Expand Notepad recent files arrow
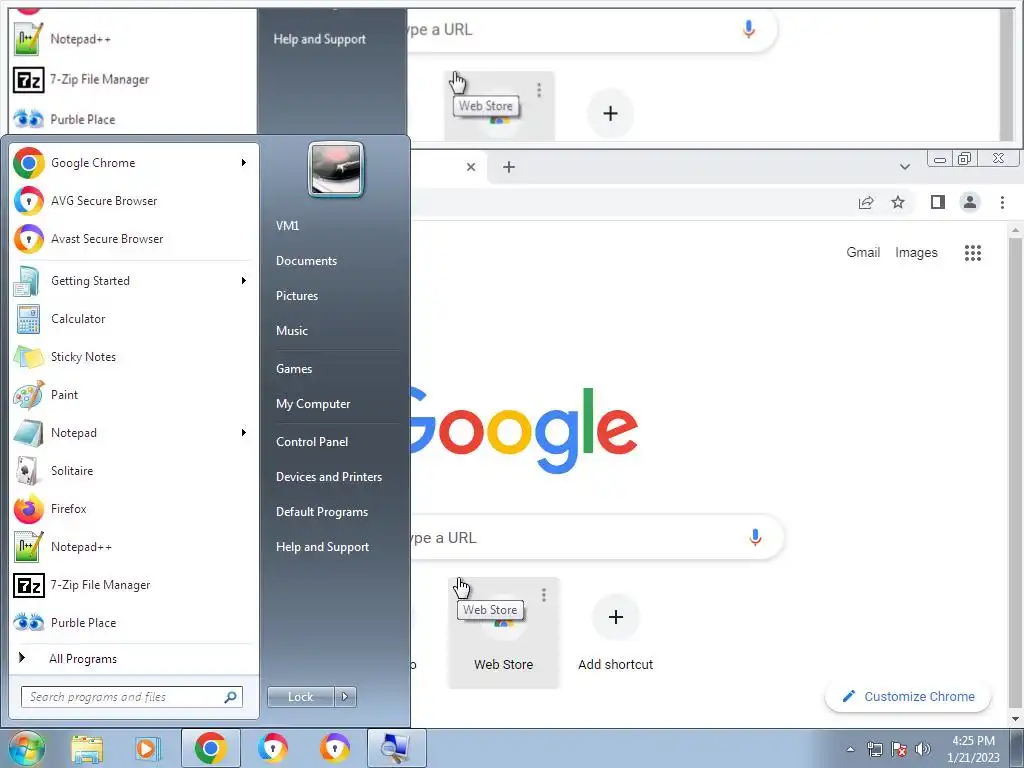 pyautogui.click(x=244, y=432)
